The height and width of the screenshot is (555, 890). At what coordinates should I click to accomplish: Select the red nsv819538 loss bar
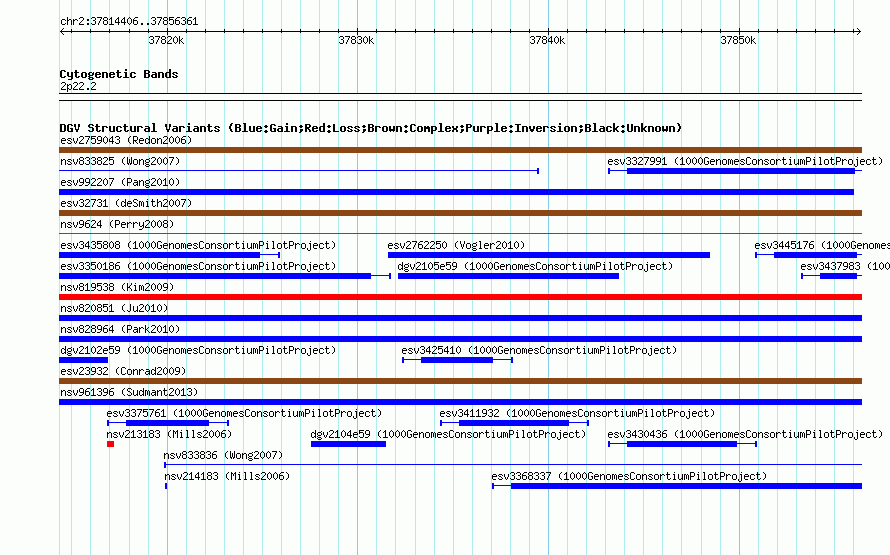pyautogui.click(x=460, y=297)
